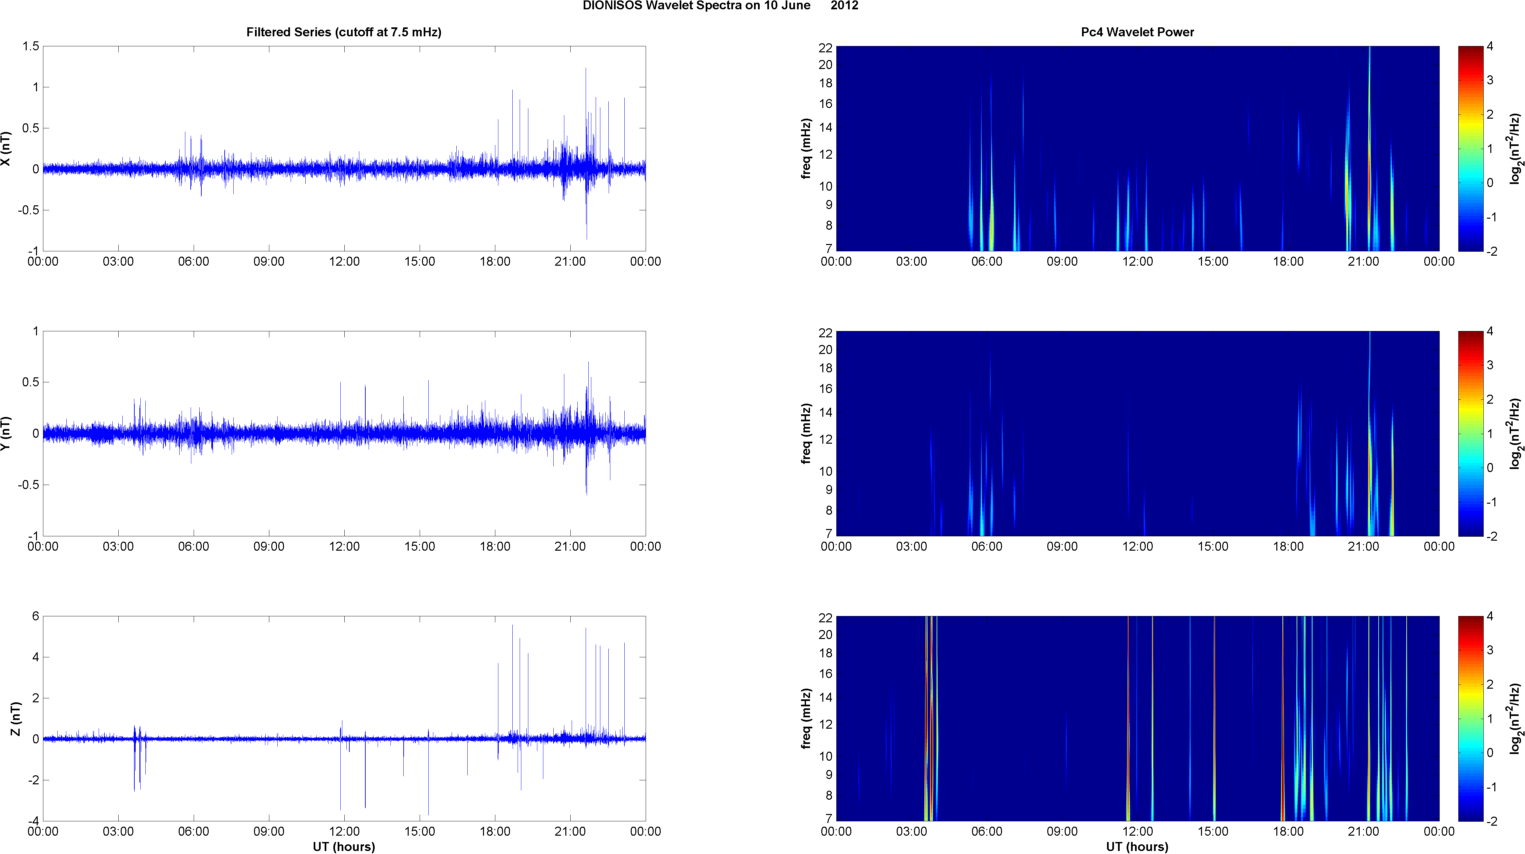Click the bottom spectrogram's colorbar
The image size is (1525, 854).
[1469, 718]
